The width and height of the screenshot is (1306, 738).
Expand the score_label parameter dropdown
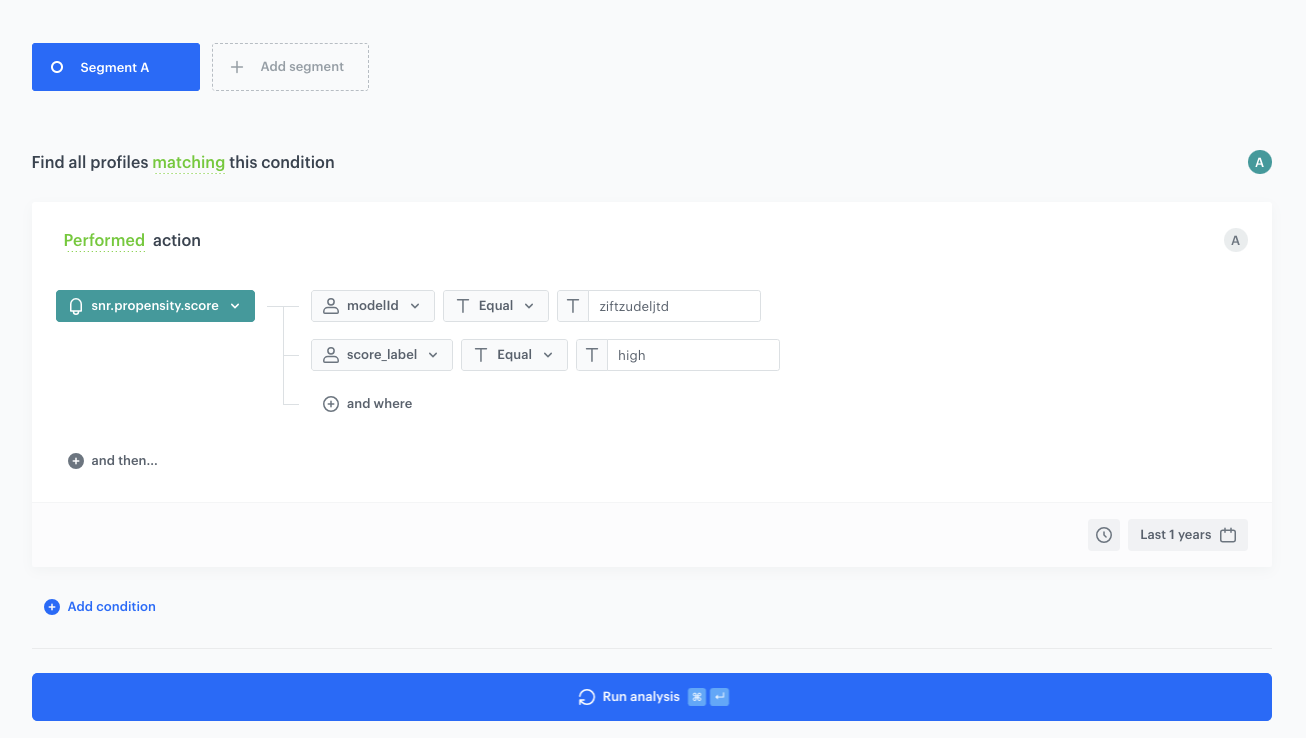click(381, 355)
